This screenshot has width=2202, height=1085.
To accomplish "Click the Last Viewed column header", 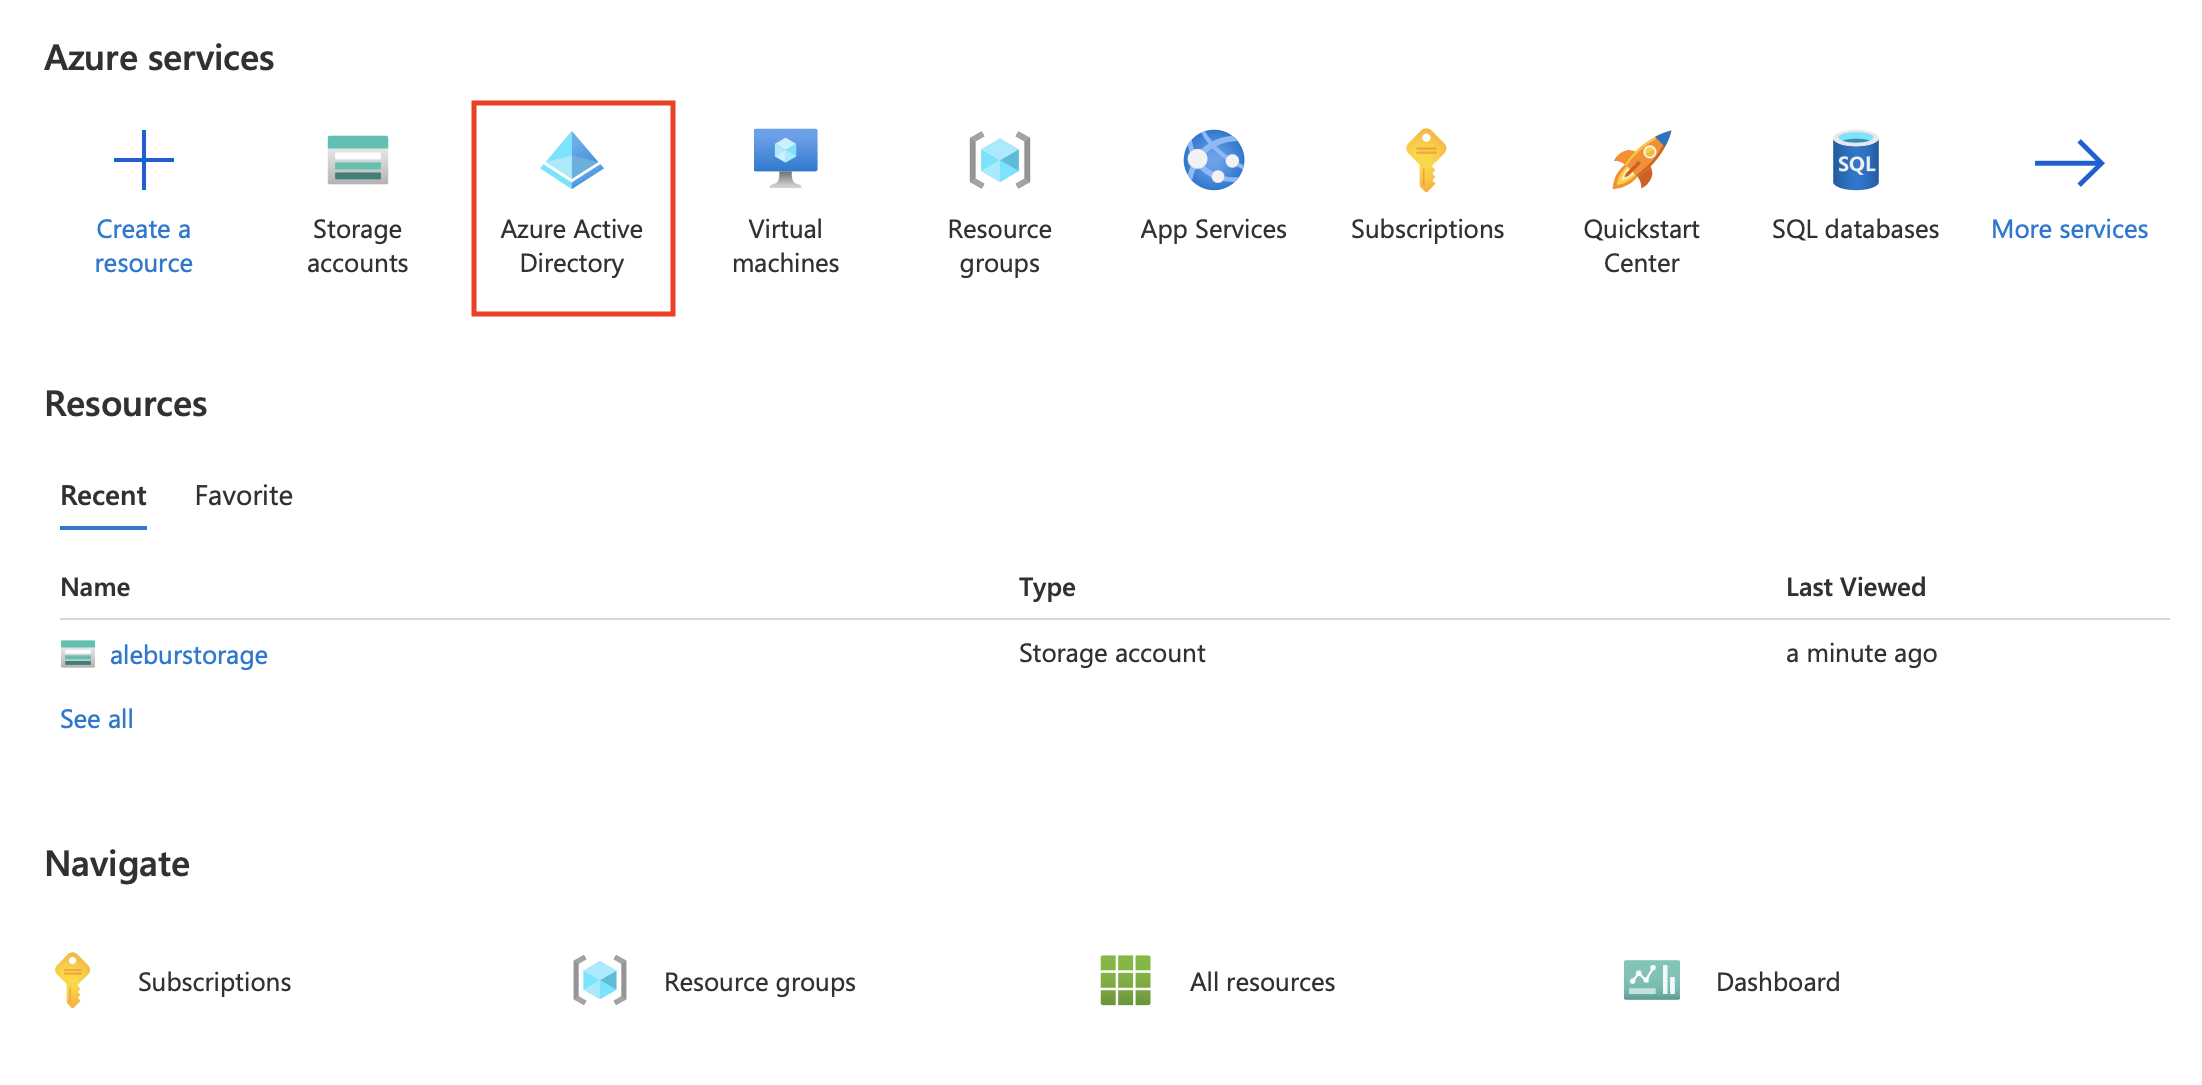I will tap(1855, 587).
